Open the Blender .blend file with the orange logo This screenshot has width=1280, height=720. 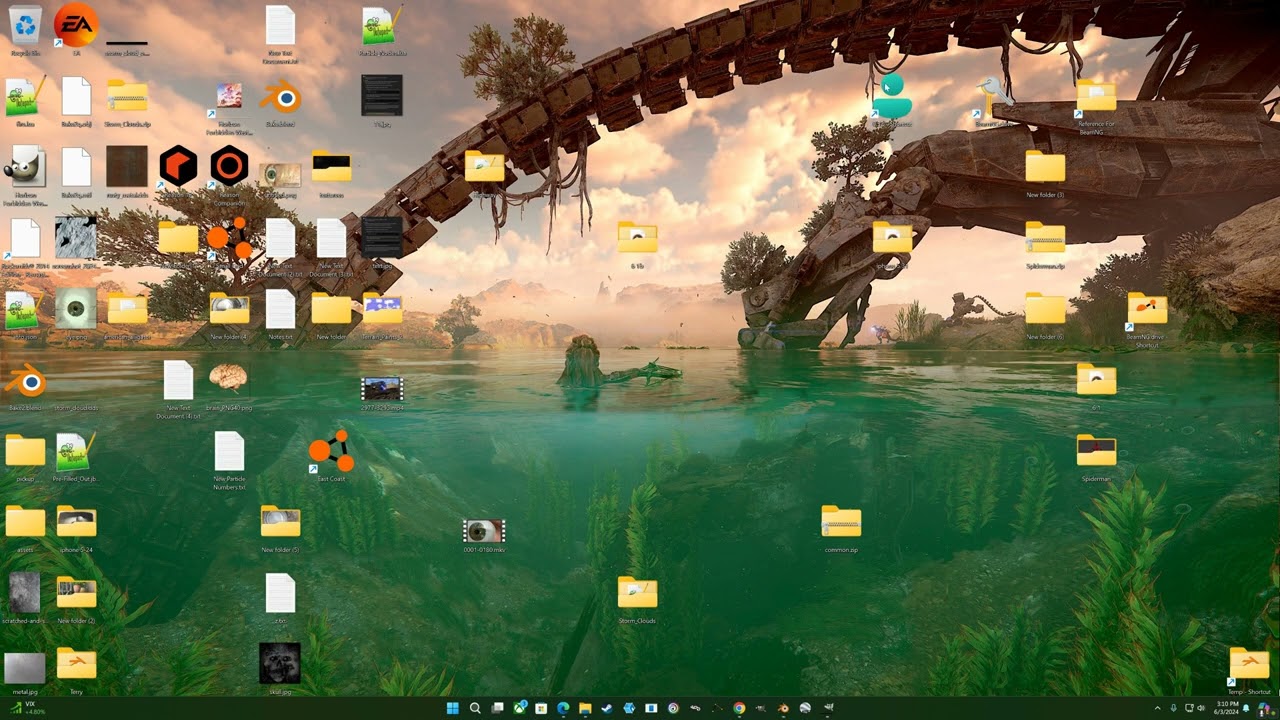coord(25,382)
